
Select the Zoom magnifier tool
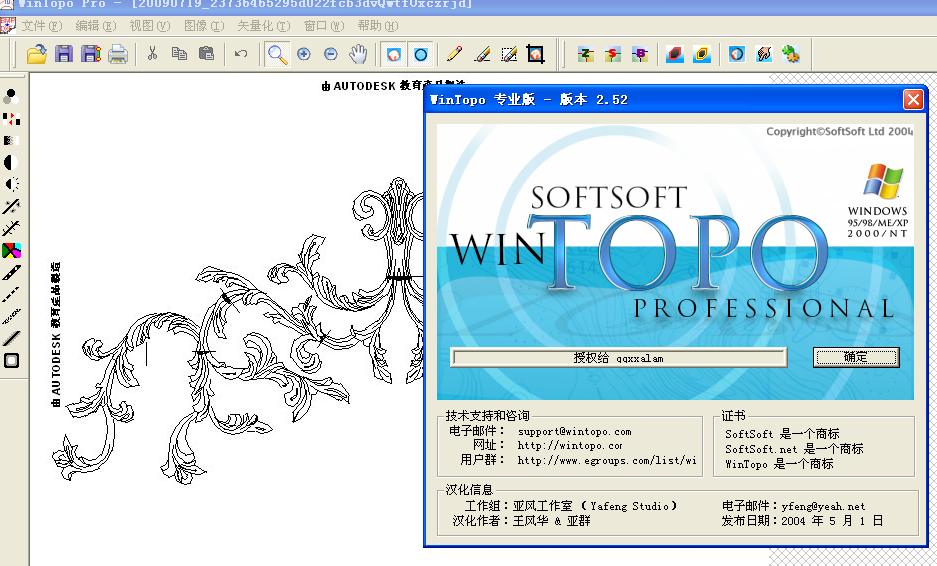tap(277, 54)
